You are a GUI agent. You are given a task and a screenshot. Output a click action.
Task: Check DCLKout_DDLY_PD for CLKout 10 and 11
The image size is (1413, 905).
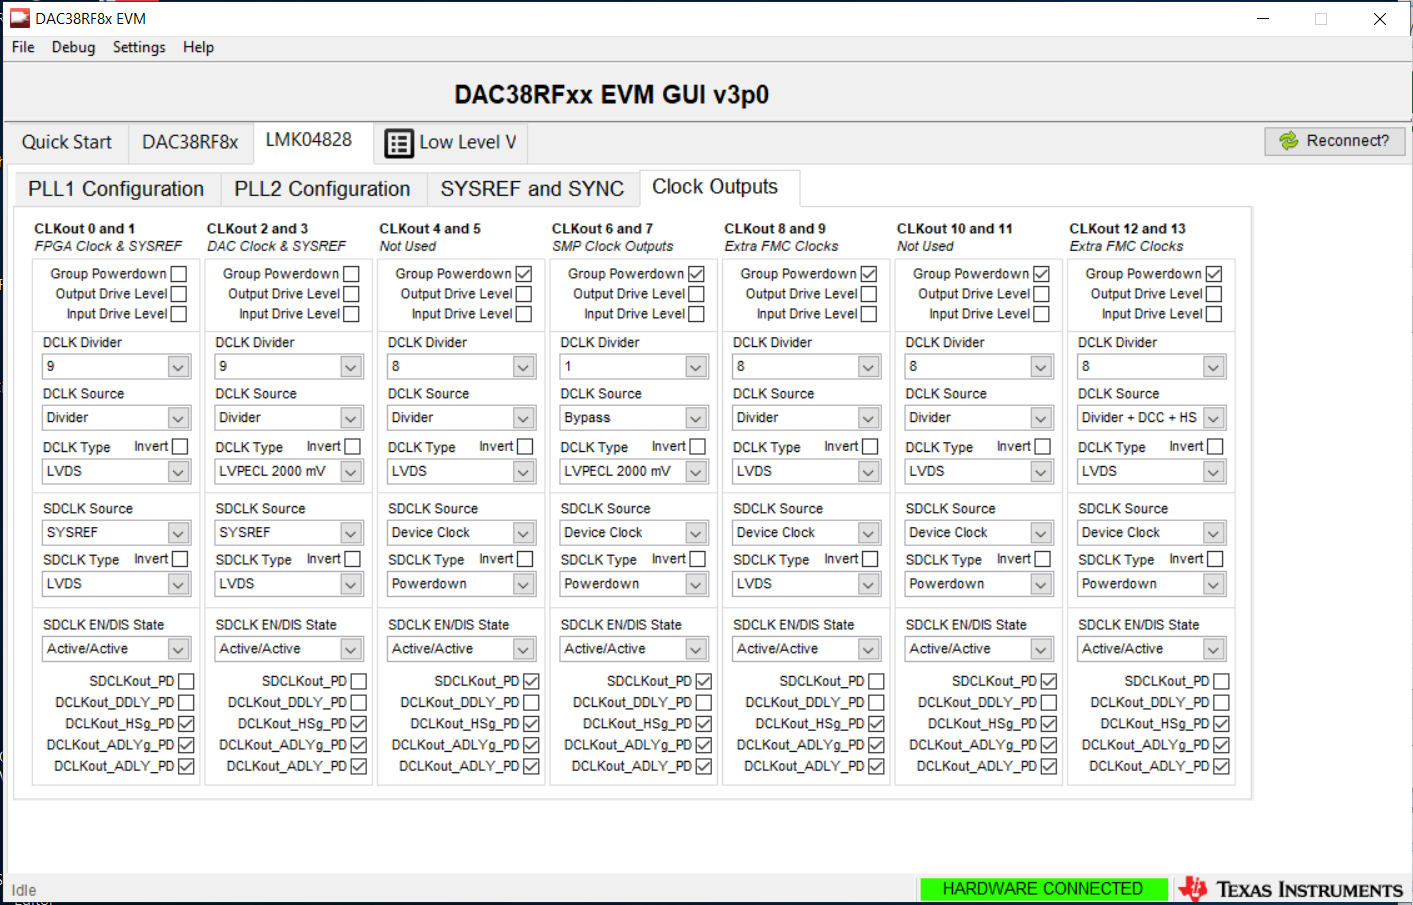coord(1049,703)
